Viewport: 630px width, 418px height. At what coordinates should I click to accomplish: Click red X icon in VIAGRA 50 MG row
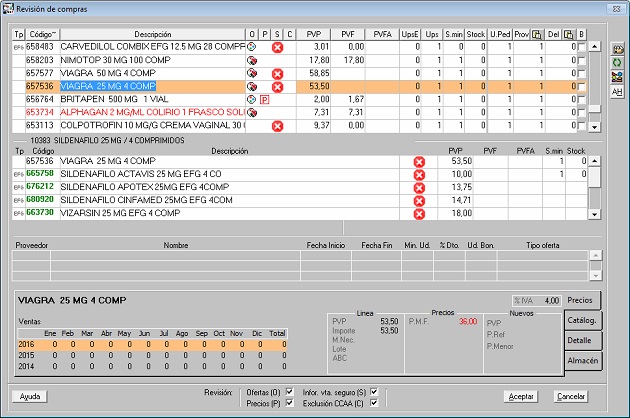[277, 74]
